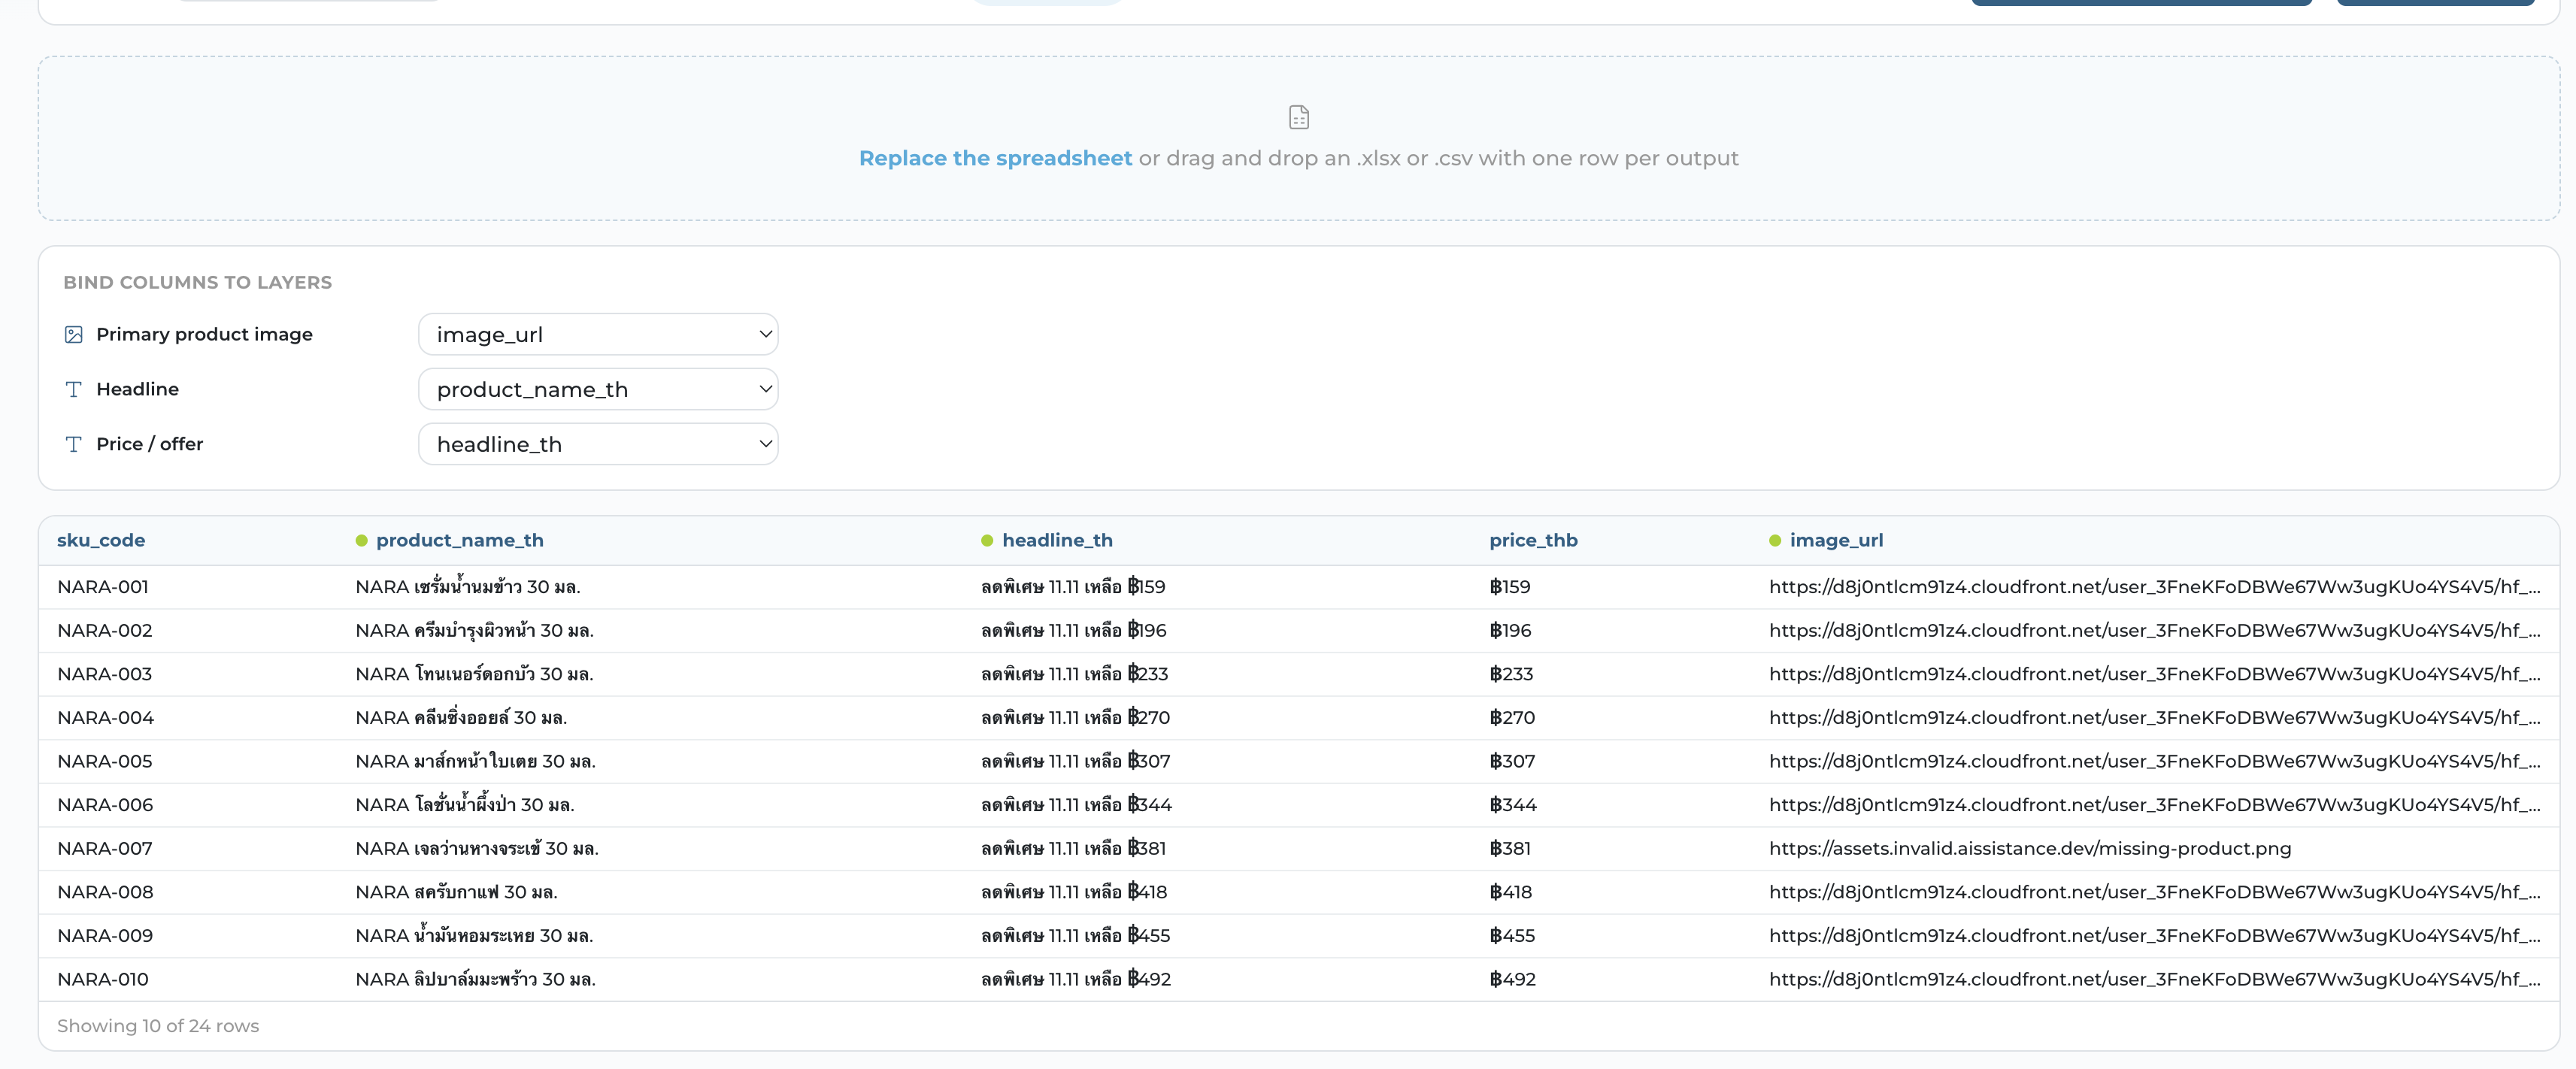Image resolution: width=2576 pixels, height=1069 pixels.
Task: Select the NARA-002 sku cell
Action: pyautogui.click(x=105, y=631)
